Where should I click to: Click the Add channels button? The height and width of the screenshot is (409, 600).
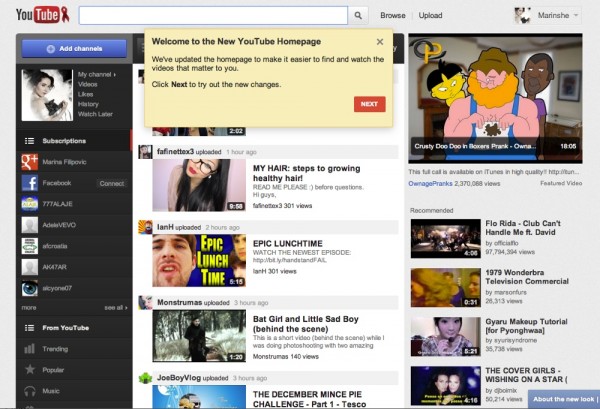(74, 49)
